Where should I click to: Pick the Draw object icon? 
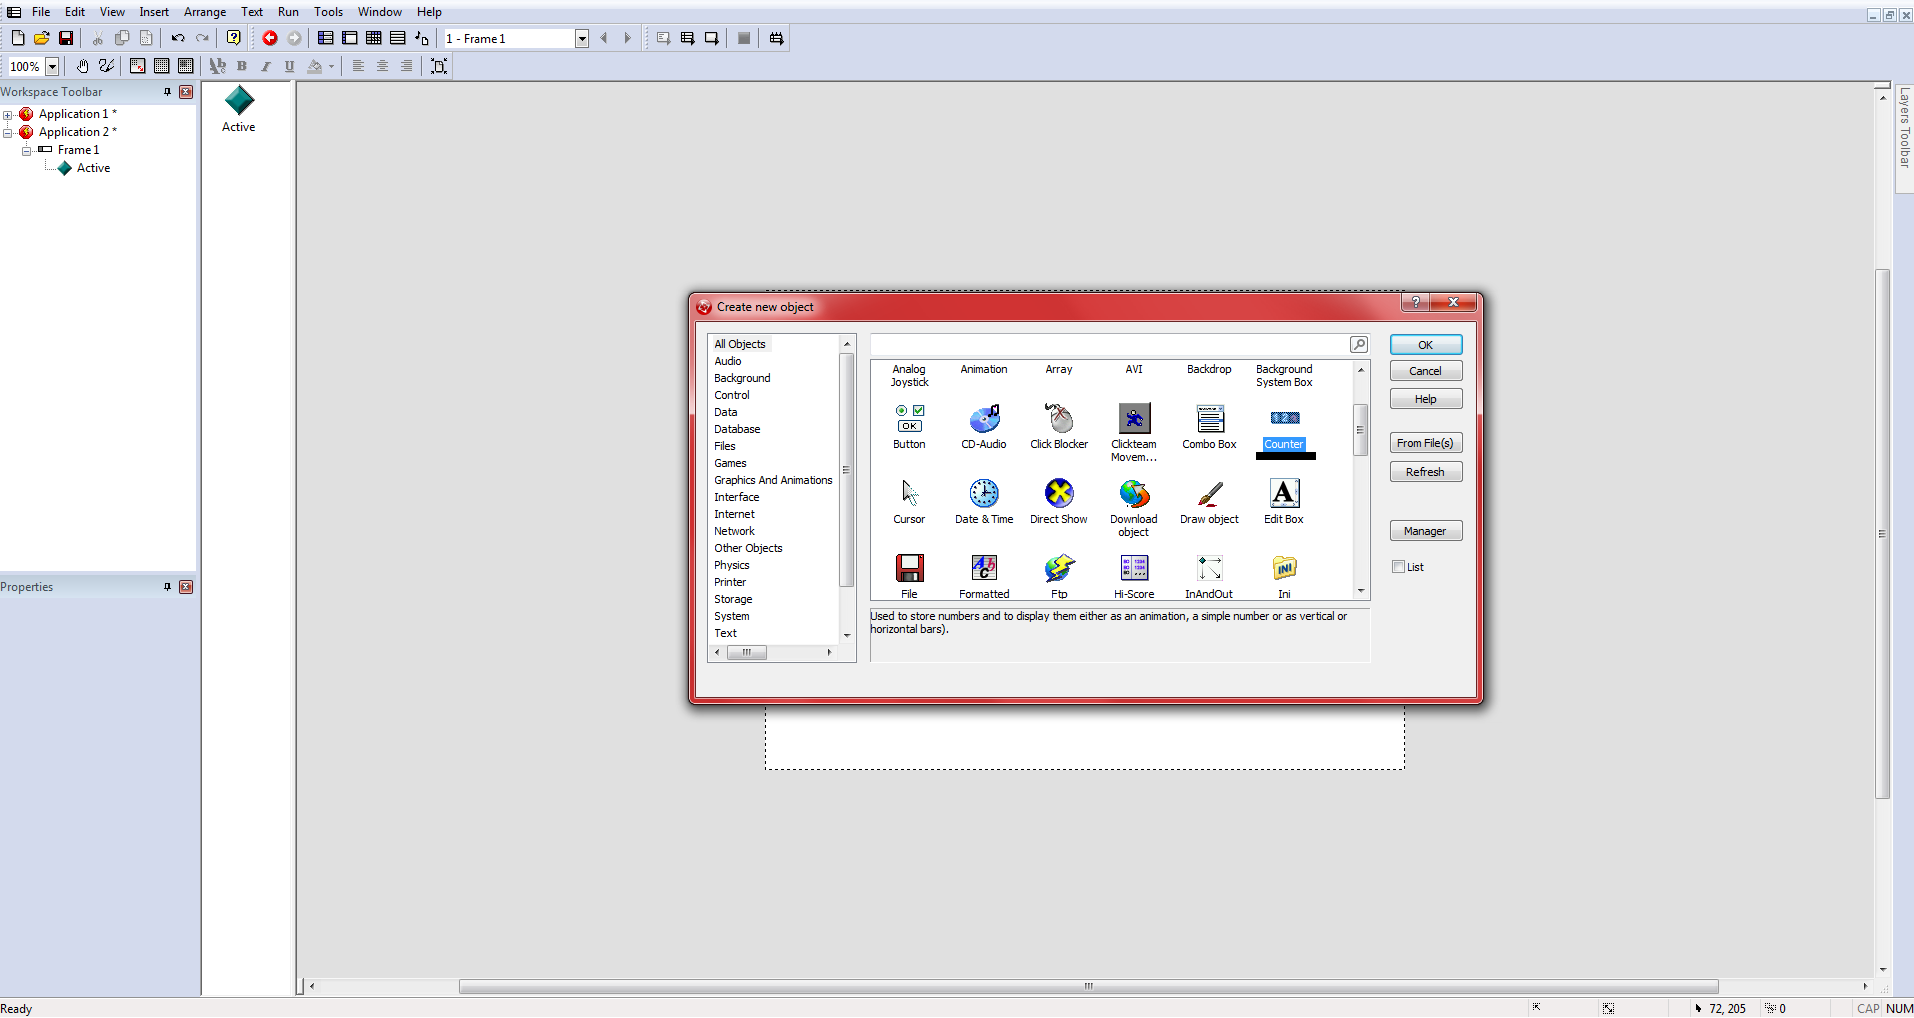click(1210, 493)
